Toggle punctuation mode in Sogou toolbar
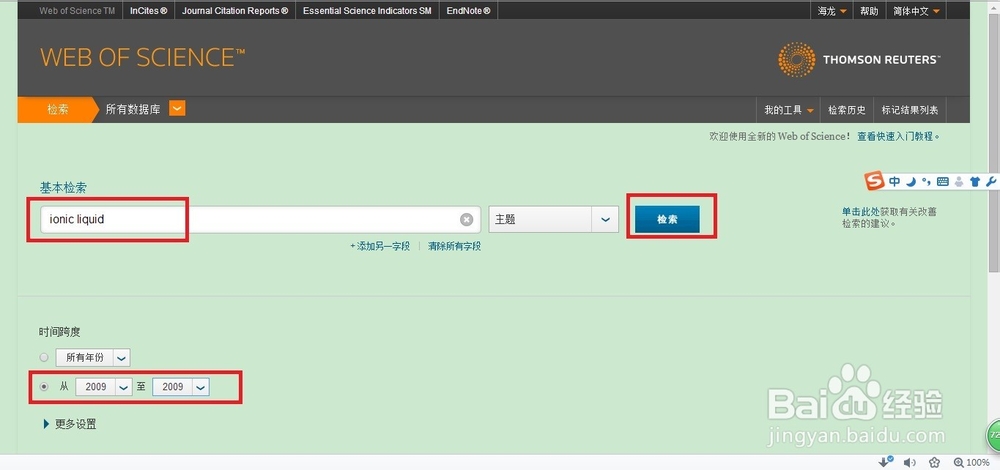 927,181
